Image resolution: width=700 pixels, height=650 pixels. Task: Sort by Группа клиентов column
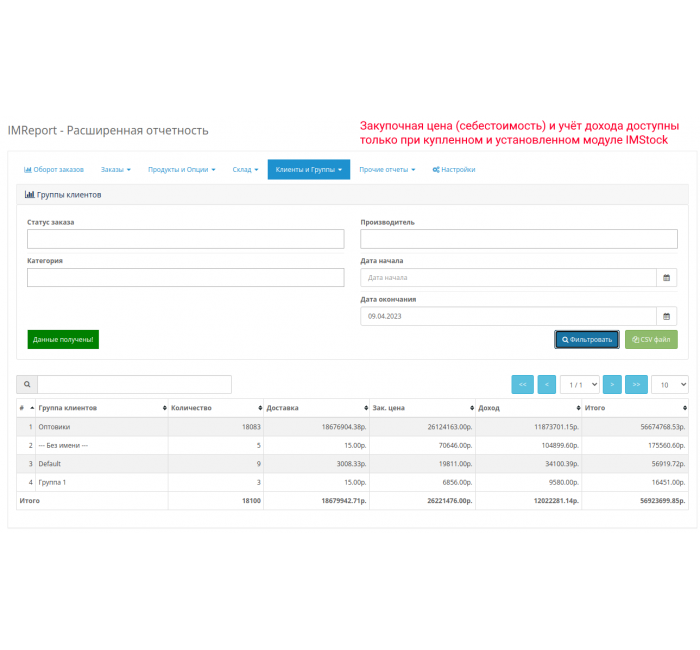tap(102, 408)
